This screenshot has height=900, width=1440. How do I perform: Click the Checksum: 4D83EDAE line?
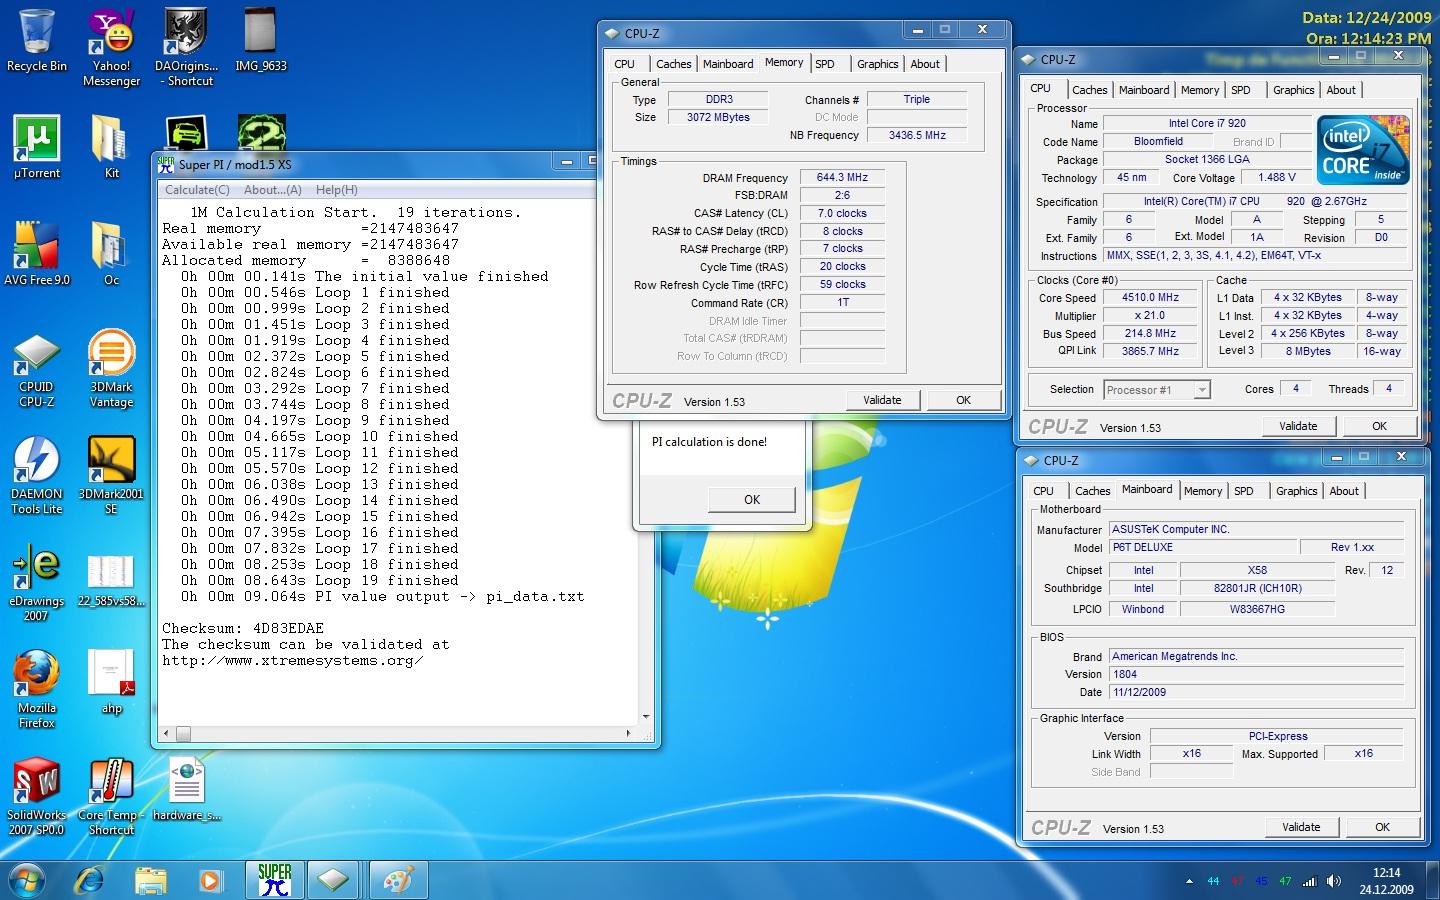(x=243, y=628)
